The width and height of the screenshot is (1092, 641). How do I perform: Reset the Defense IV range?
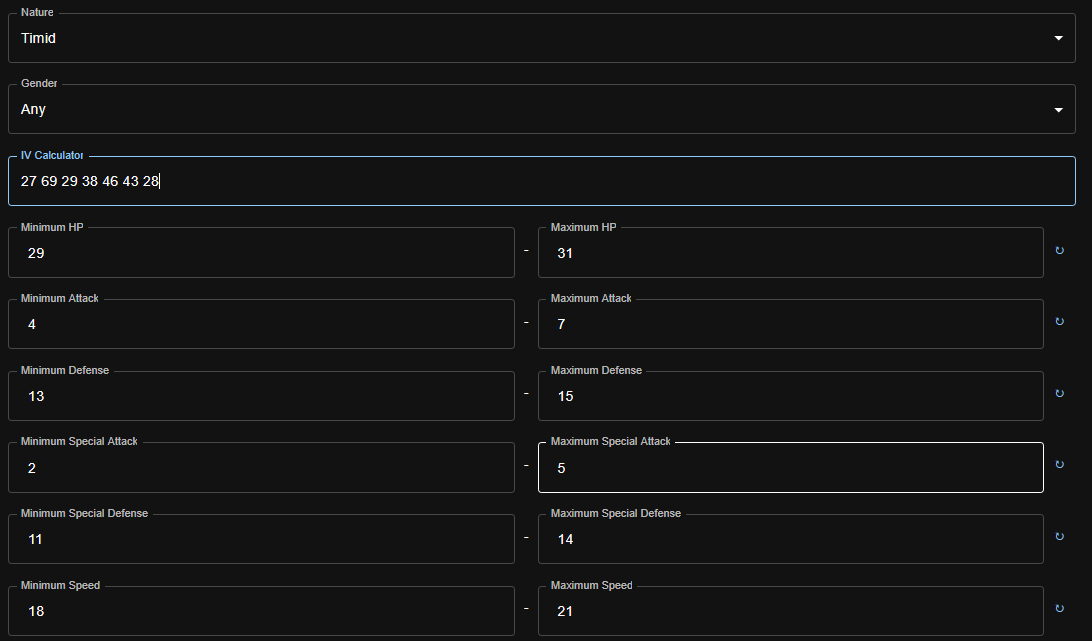click(1060, 394)
